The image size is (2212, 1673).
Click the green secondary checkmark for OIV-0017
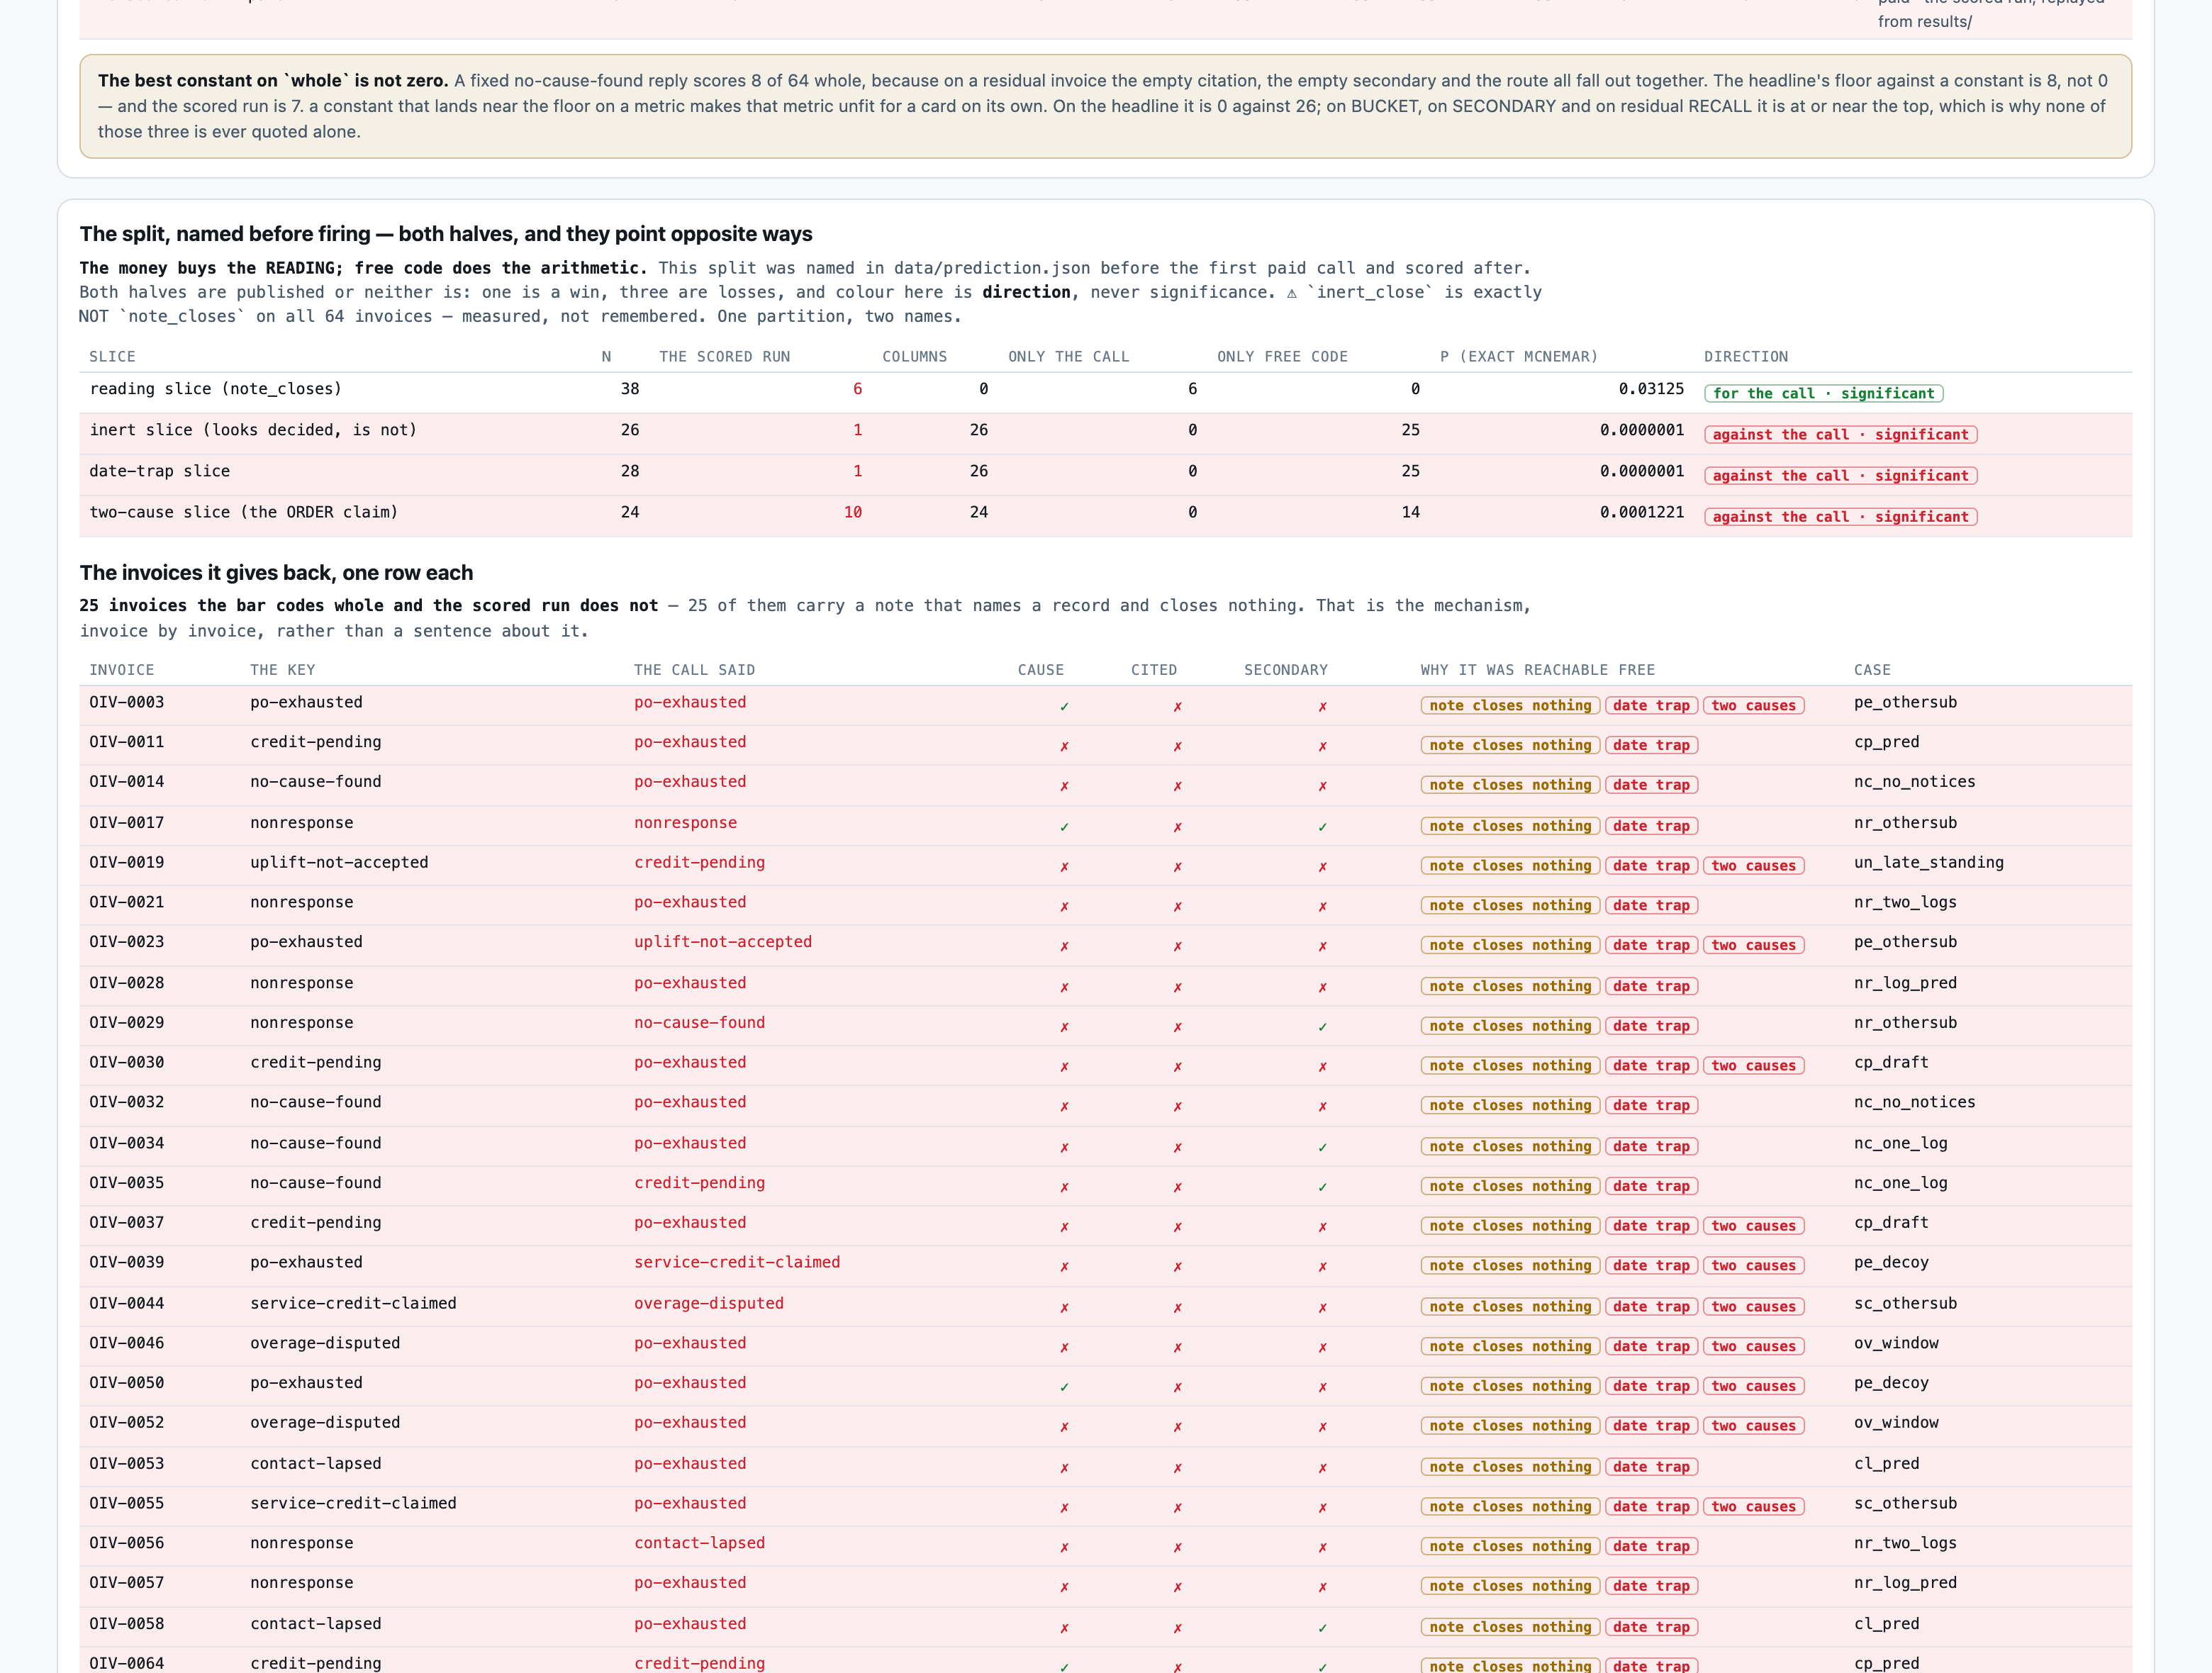(1322, 827)
